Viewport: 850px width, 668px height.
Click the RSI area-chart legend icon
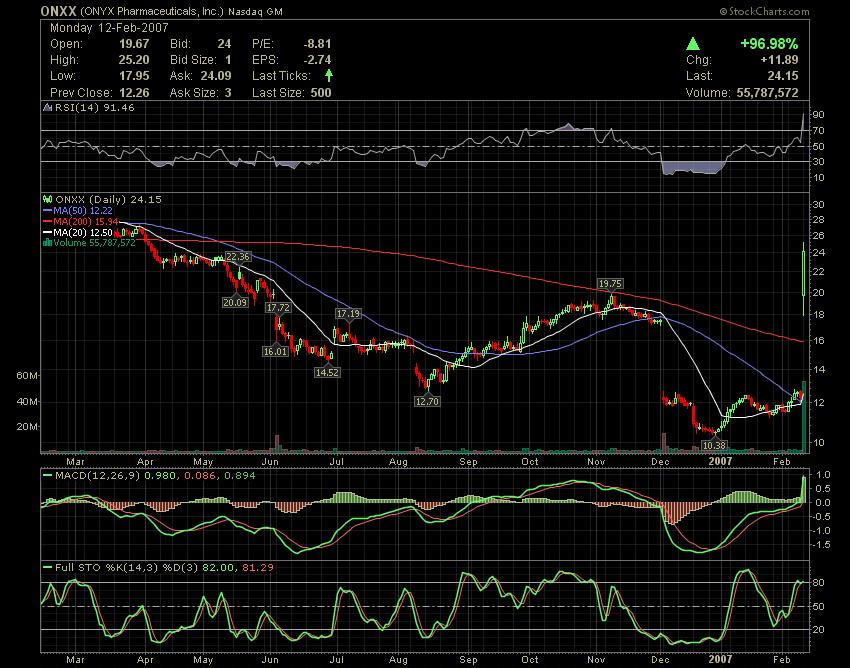(x=48, y=107)
